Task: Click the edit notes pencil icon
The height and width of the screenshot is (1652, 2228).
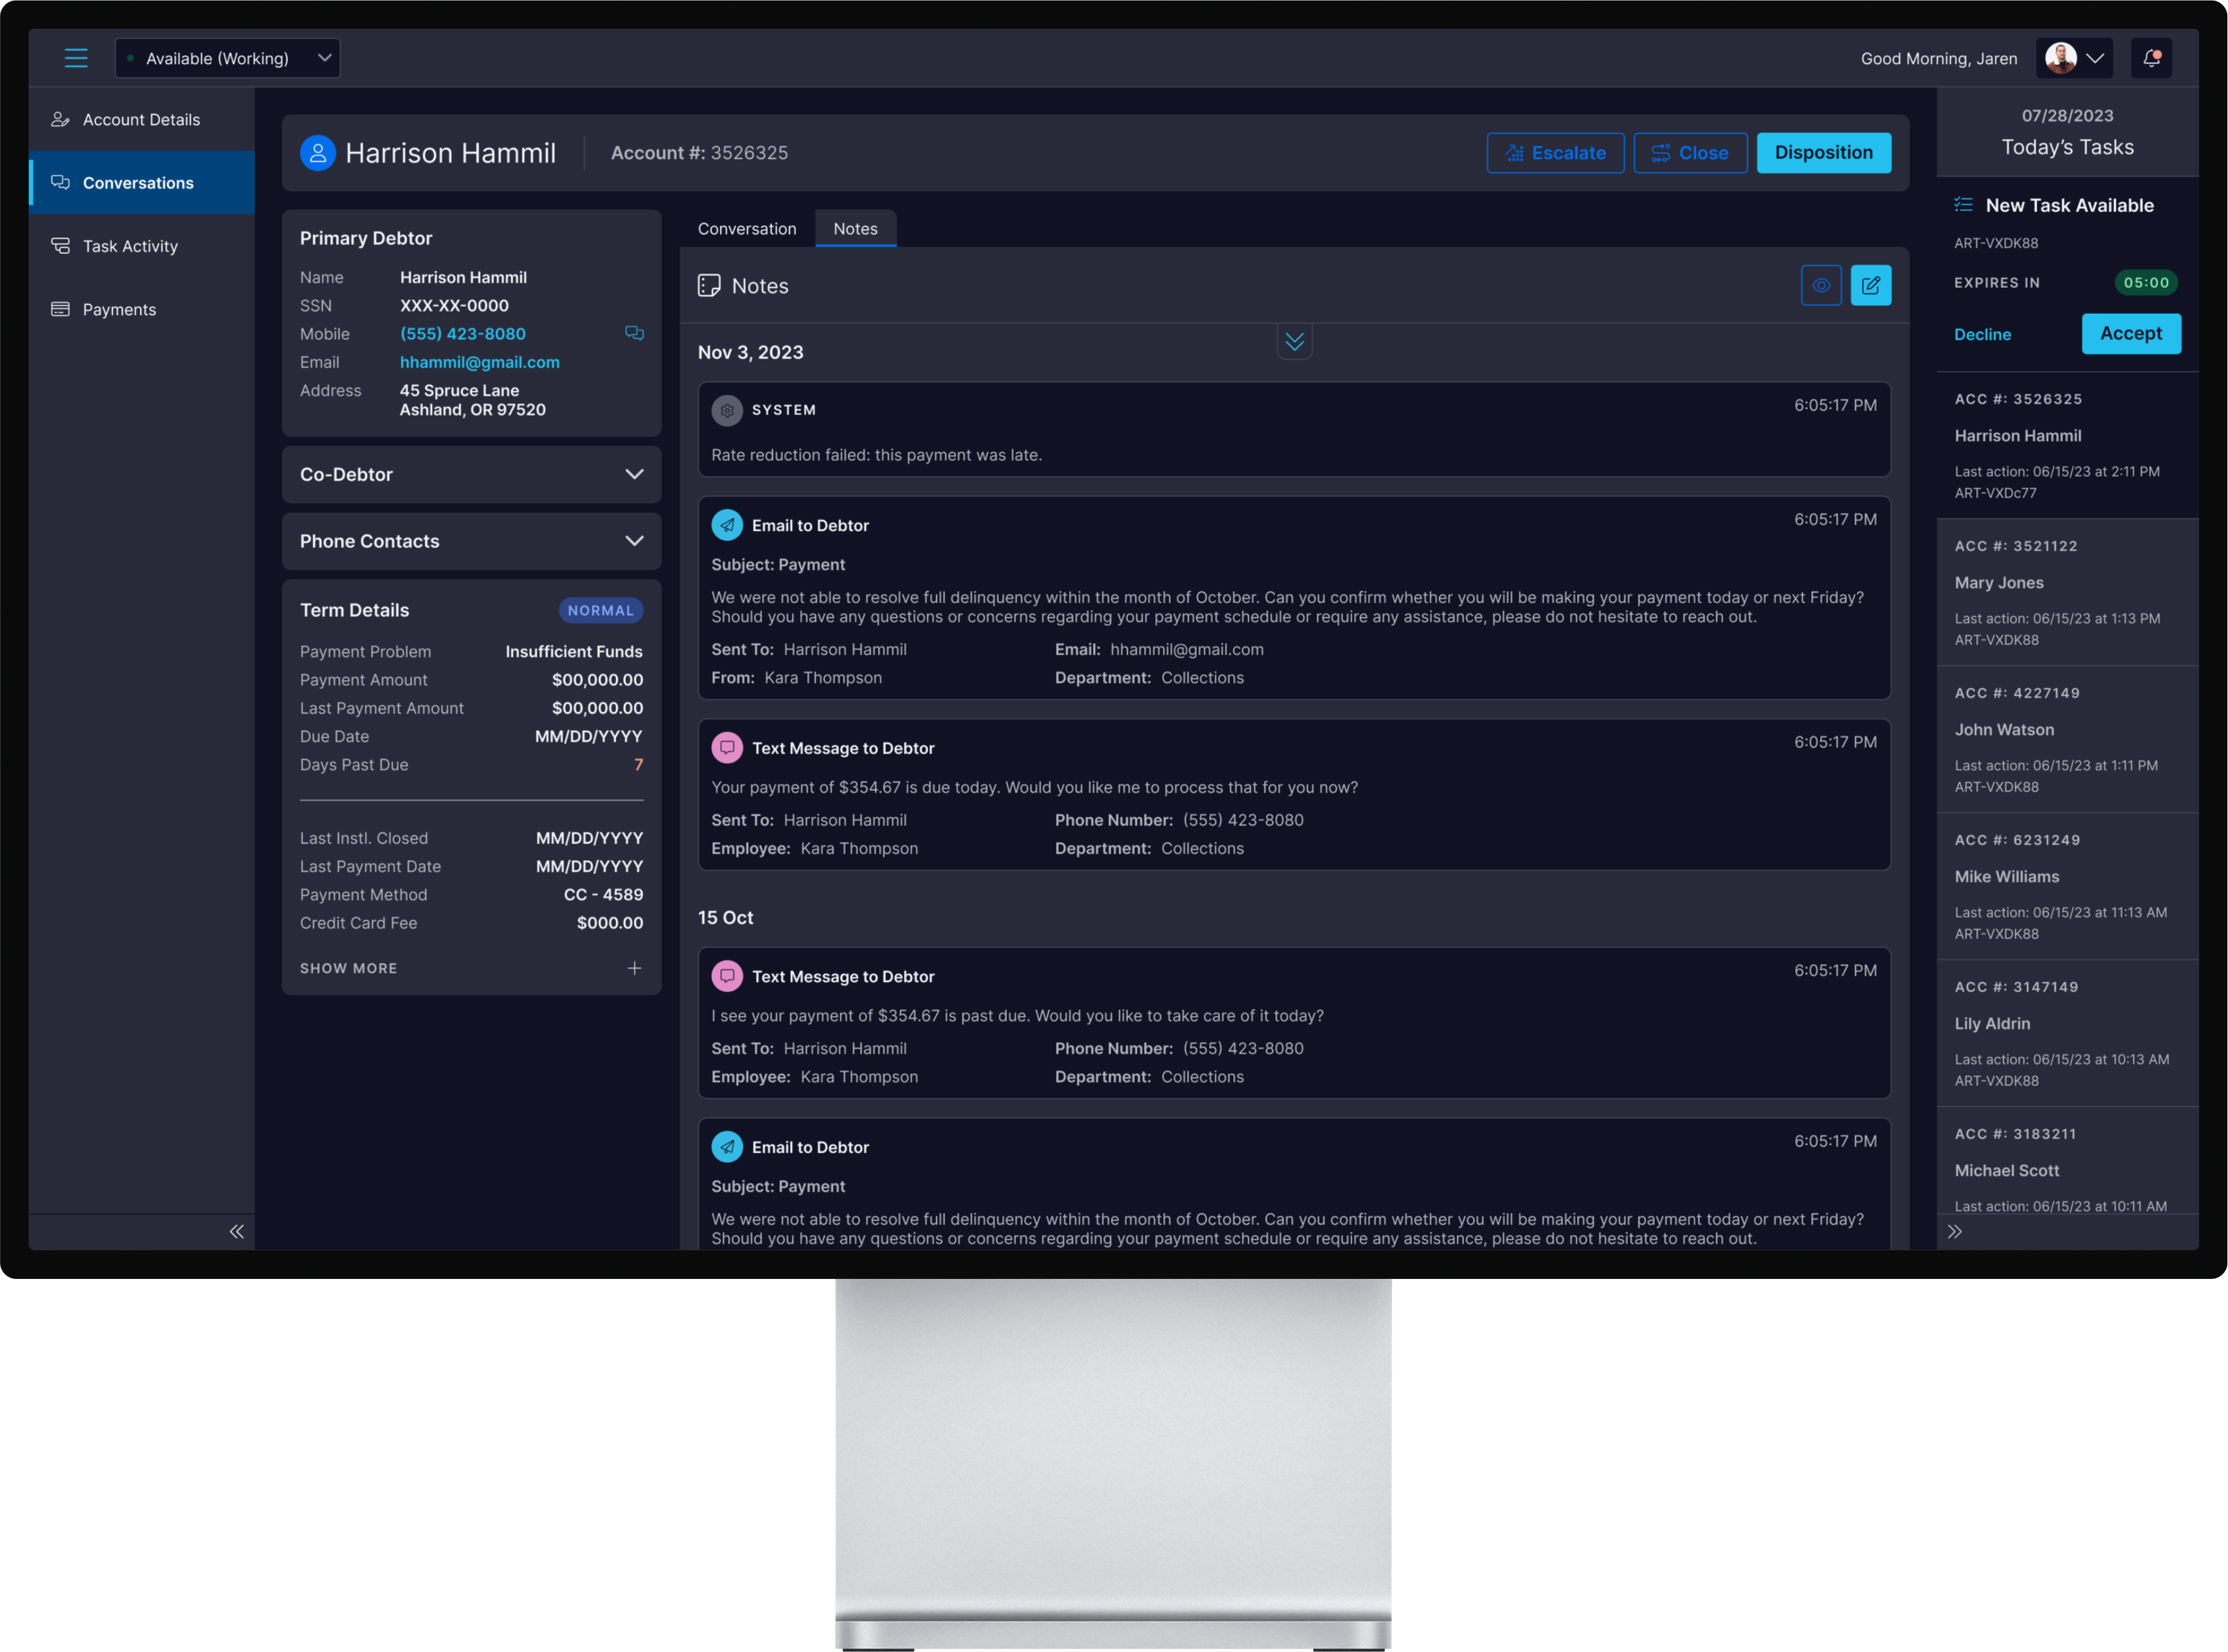Action: [1870, 286]
